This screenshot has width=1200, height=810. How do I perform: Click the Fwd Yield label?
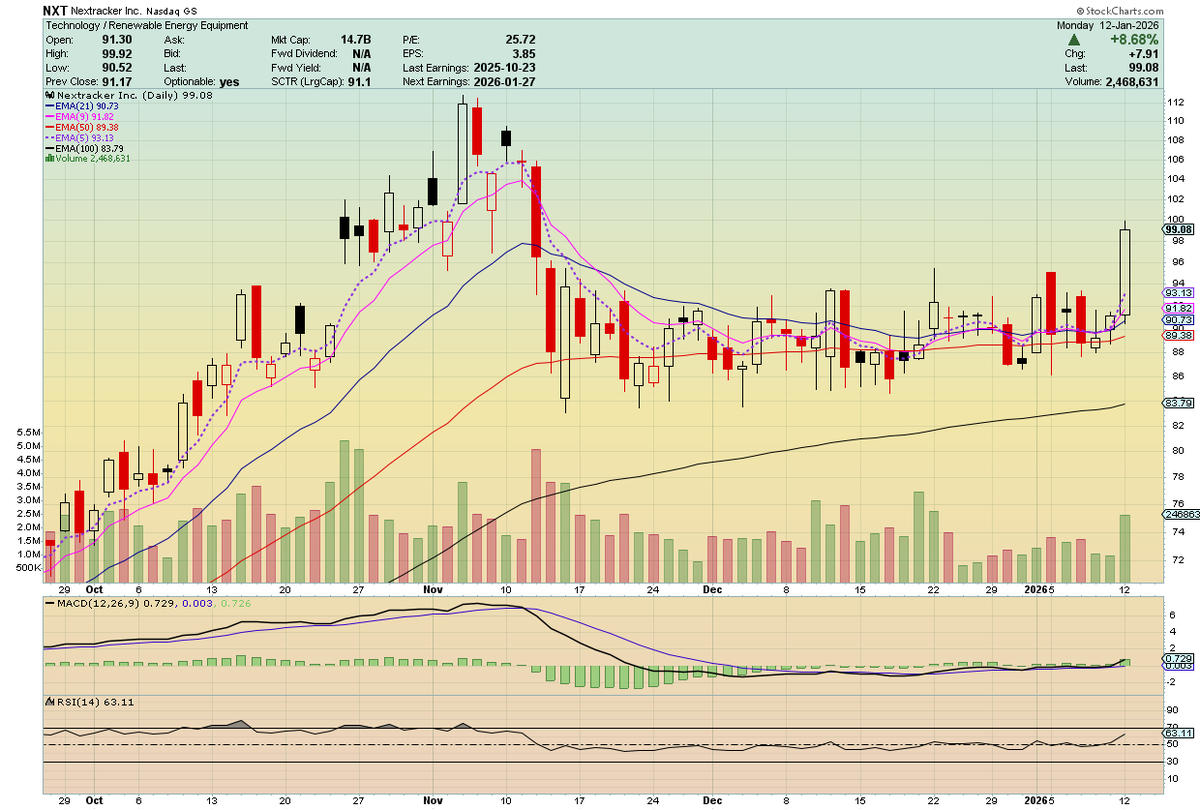294,68
